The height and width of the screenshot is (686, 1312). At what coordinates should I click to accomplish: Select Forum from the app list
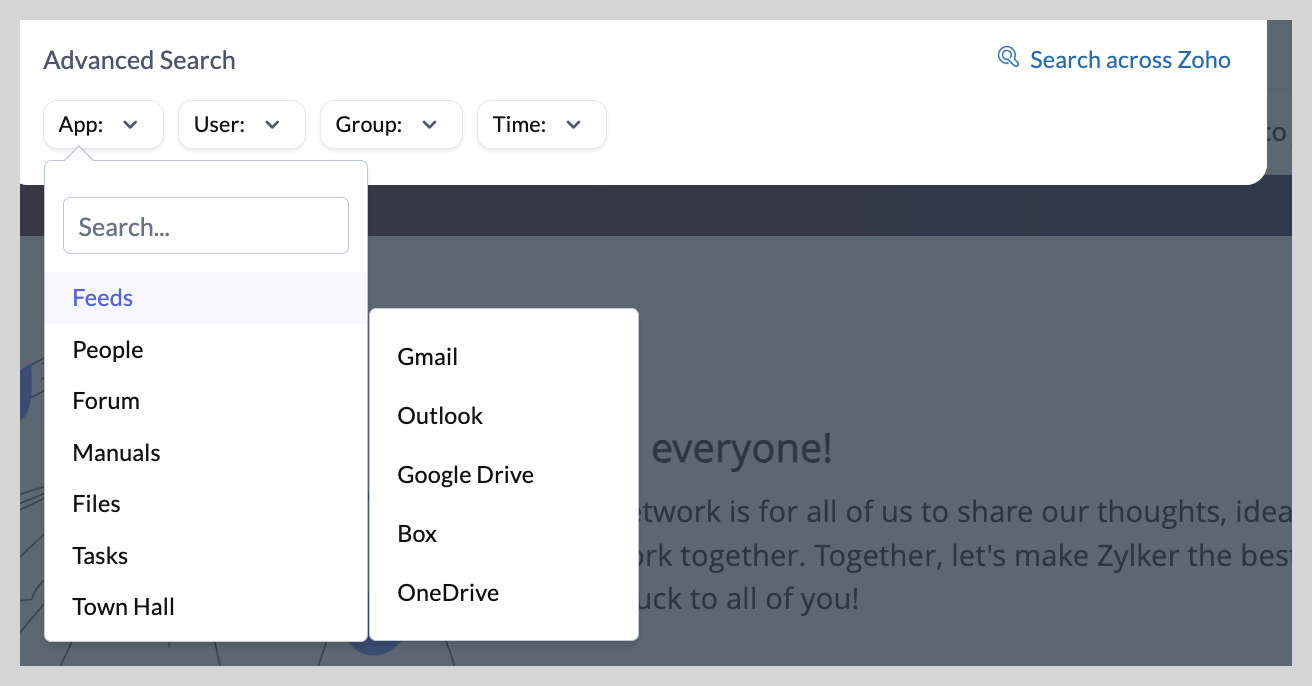point(106,401)
